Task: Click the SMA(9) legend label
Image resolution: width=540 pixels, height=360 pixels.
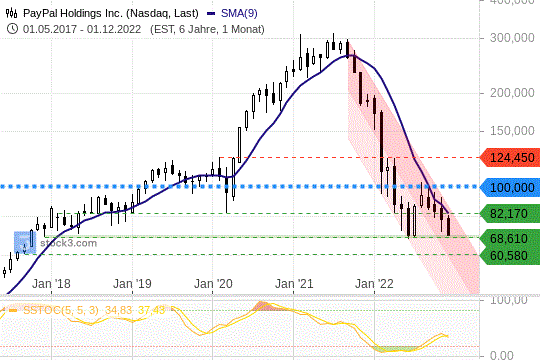Action: point(239,13)
